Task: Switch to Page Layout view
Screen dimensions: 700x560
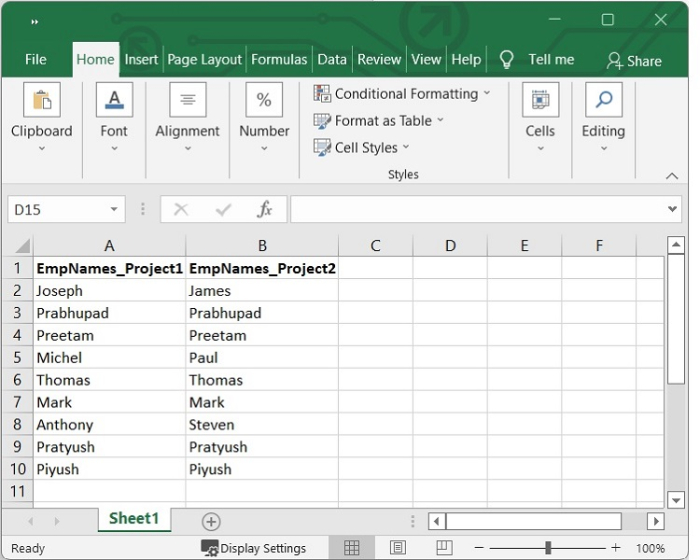Action: (397, 548)
